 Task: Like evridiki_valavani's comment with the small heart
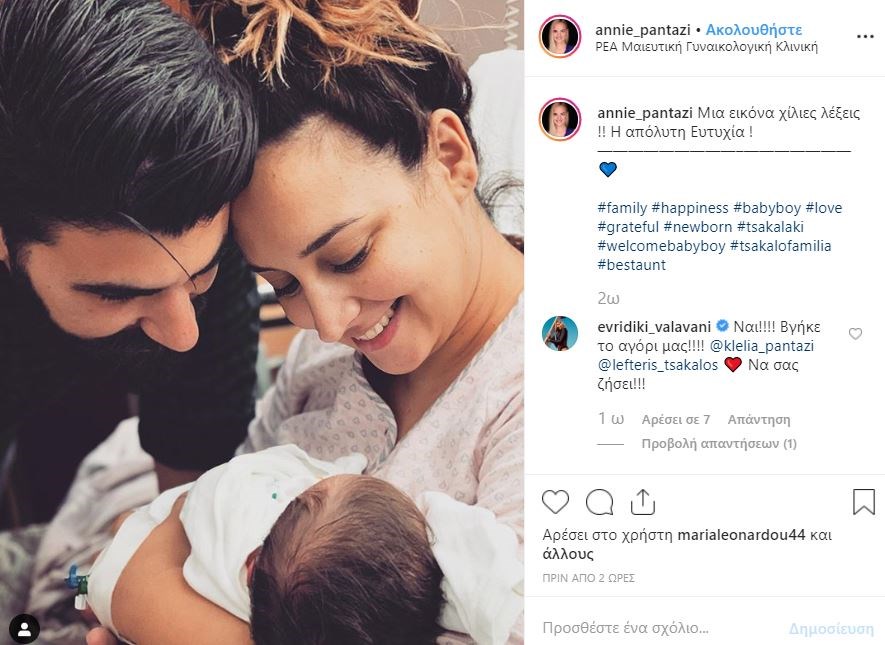(x=855, y=334)
